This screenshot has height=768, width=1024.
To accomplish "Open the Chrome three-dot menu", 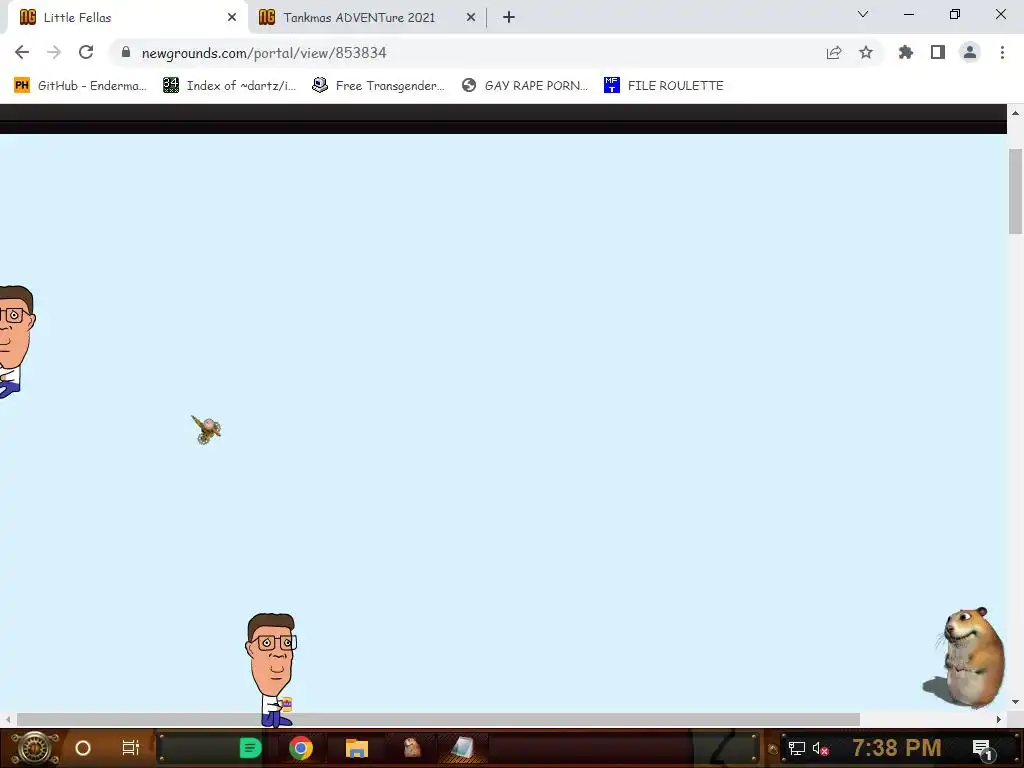I will point(1002,53).
